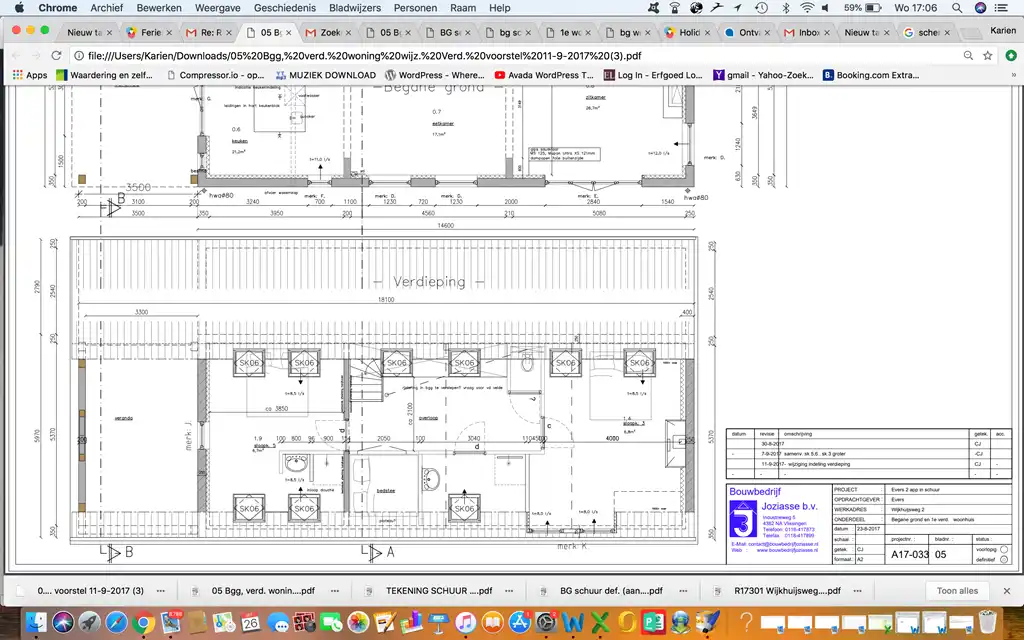Open the Bluetooth menu bar icon
This screenshot has height=640, width=1024.
(786, 8)
